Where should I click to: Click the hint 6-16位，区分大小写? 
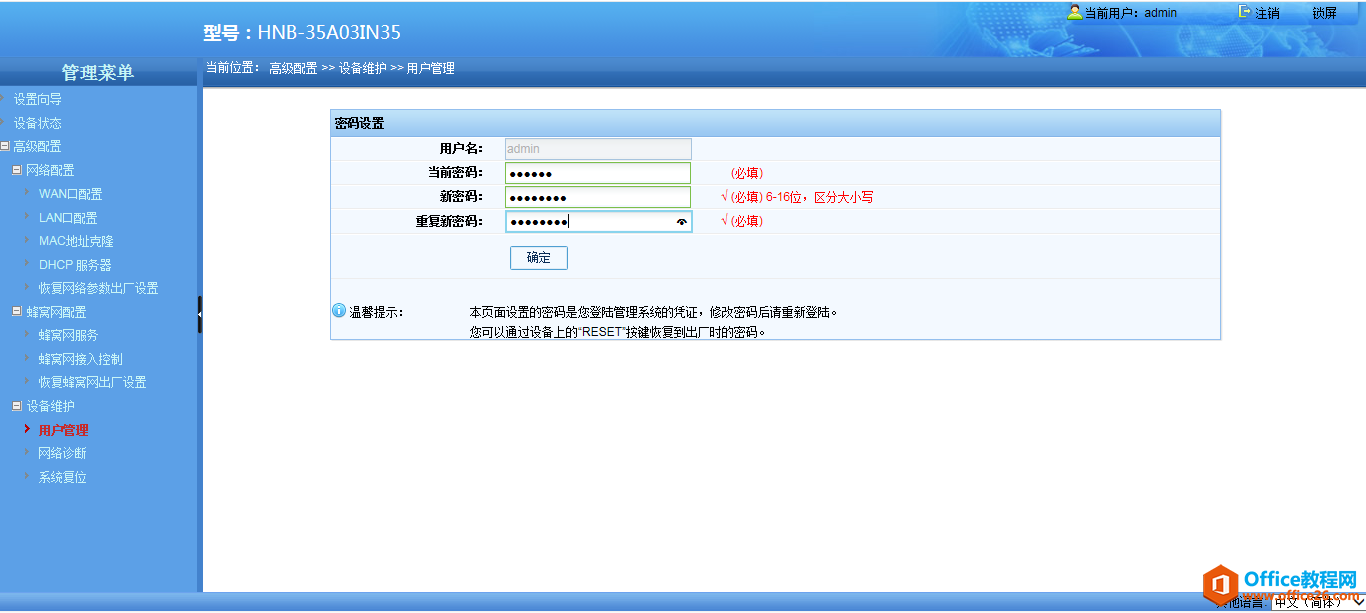click(x=819, y=198)
